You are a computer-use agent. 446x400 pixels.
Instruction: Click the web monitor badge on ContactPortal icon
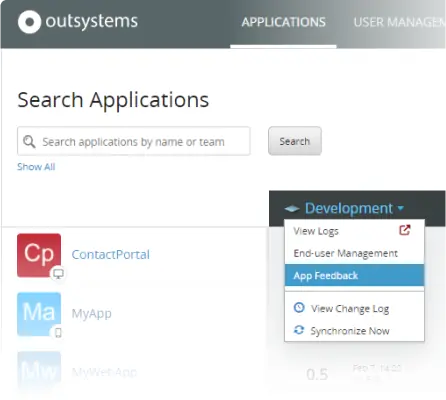click(x=58, y=274)
